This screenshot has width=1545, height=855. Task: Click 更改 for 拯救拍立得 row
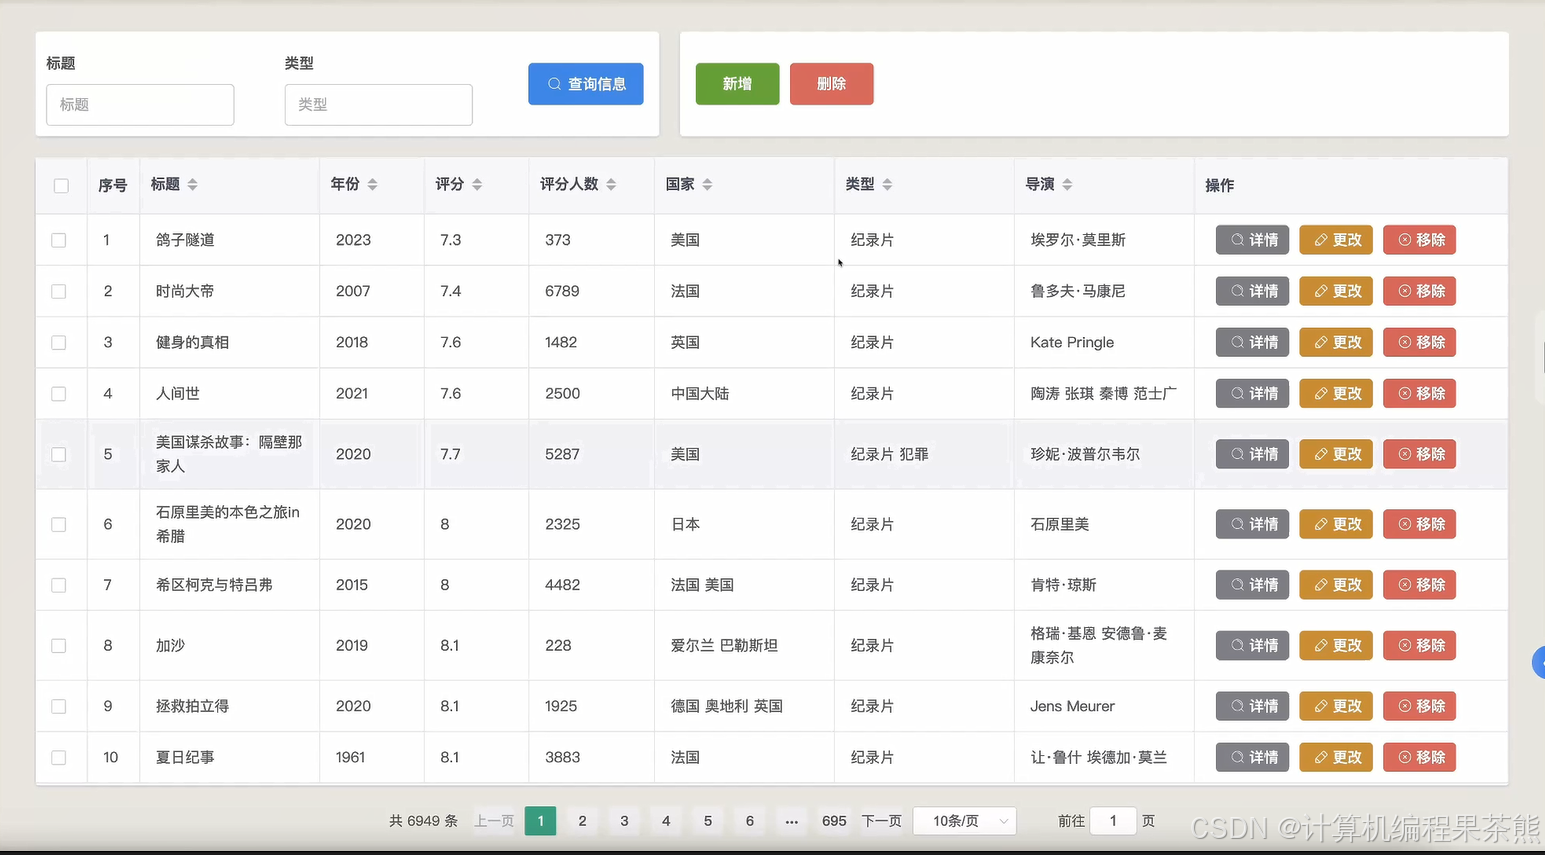pyautogui.click(x=1336, y=706)
